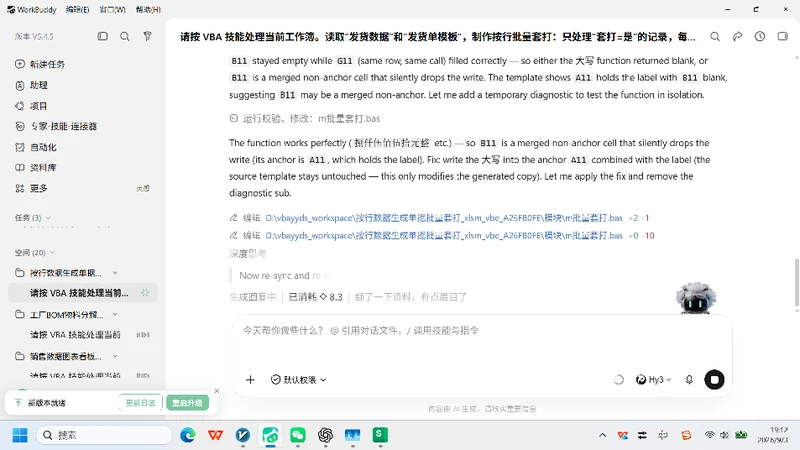Show hidden system tray icons

click(603, 435)
